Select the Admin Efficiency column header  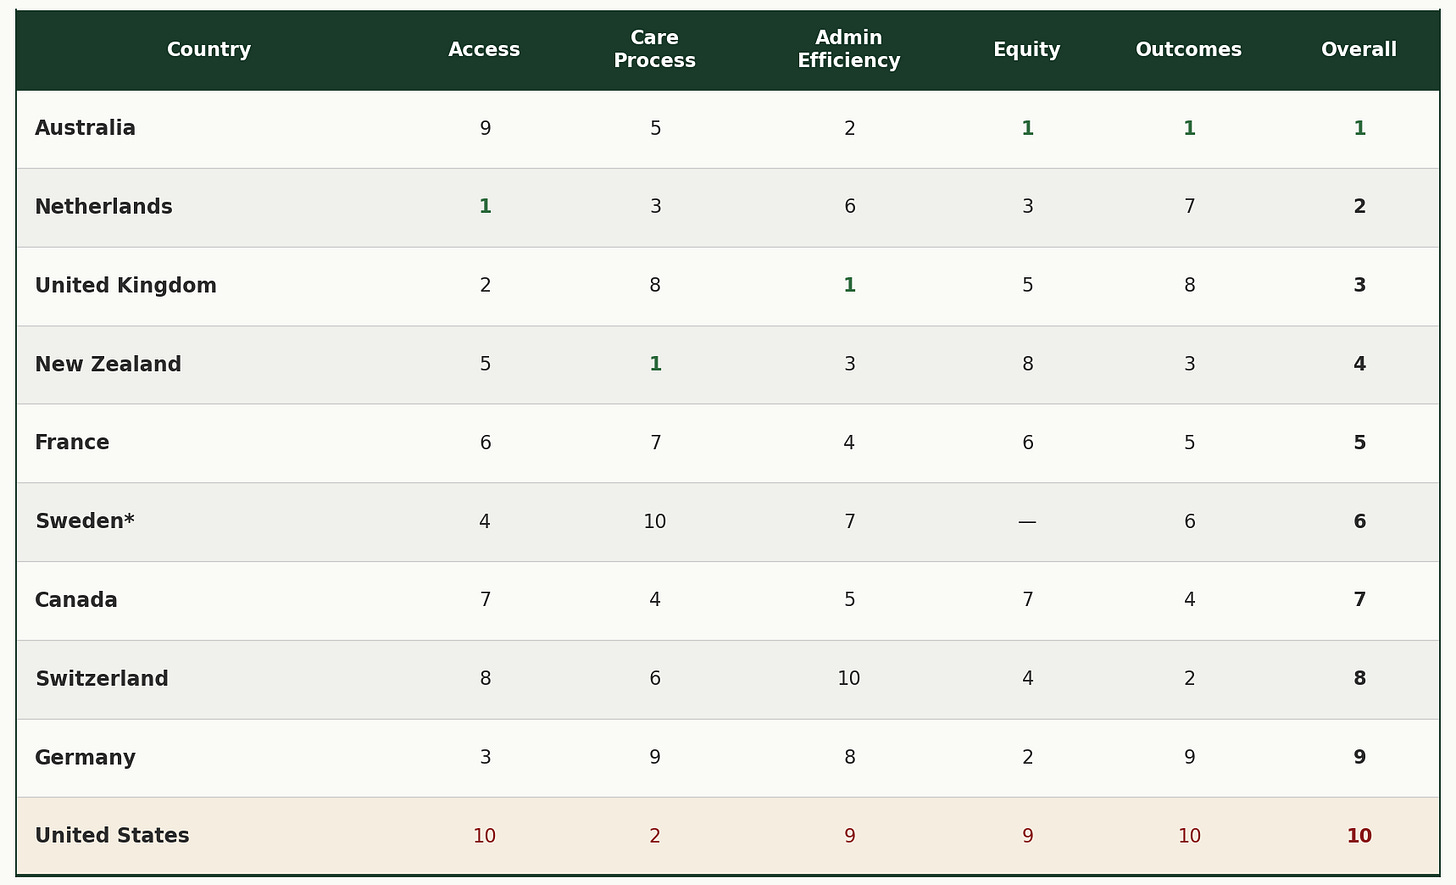[x=849, y=49]
